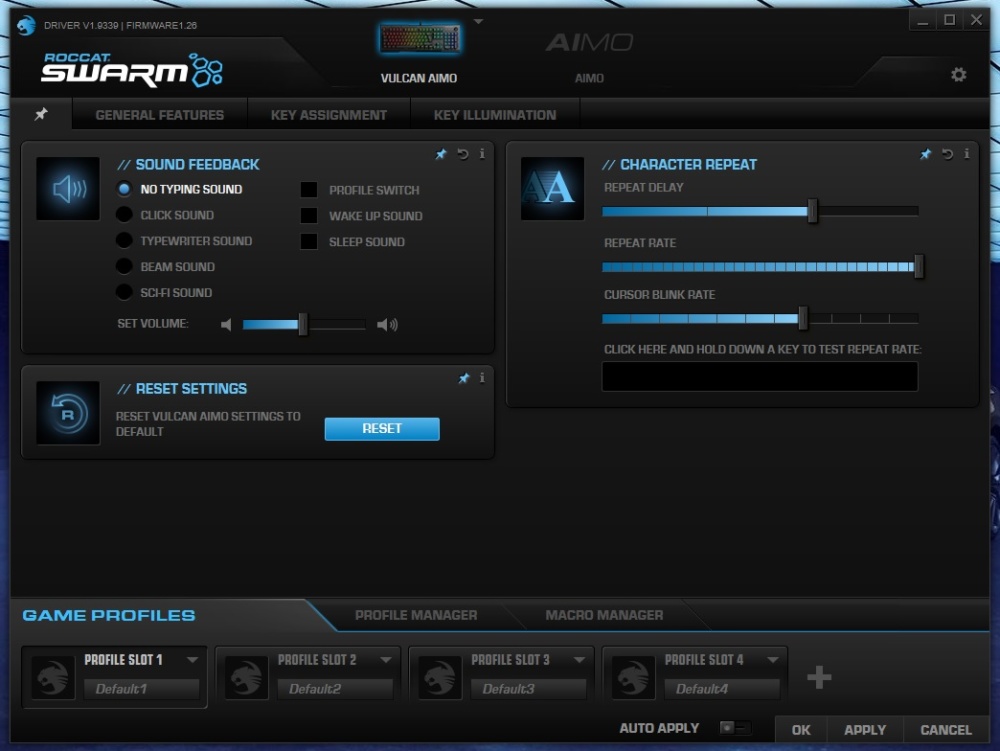Click the high volume speaker icon
This screenshot has height=751, width=1000.
click(387, 324)
